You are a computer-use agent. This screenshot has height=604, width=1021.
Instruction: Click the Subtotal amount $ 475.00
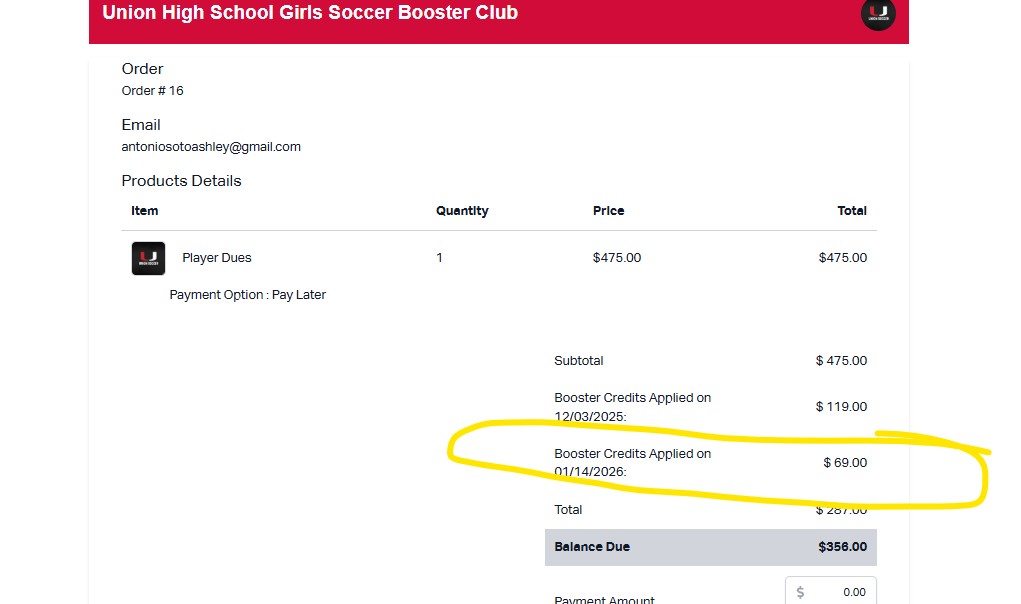(841, 361)
